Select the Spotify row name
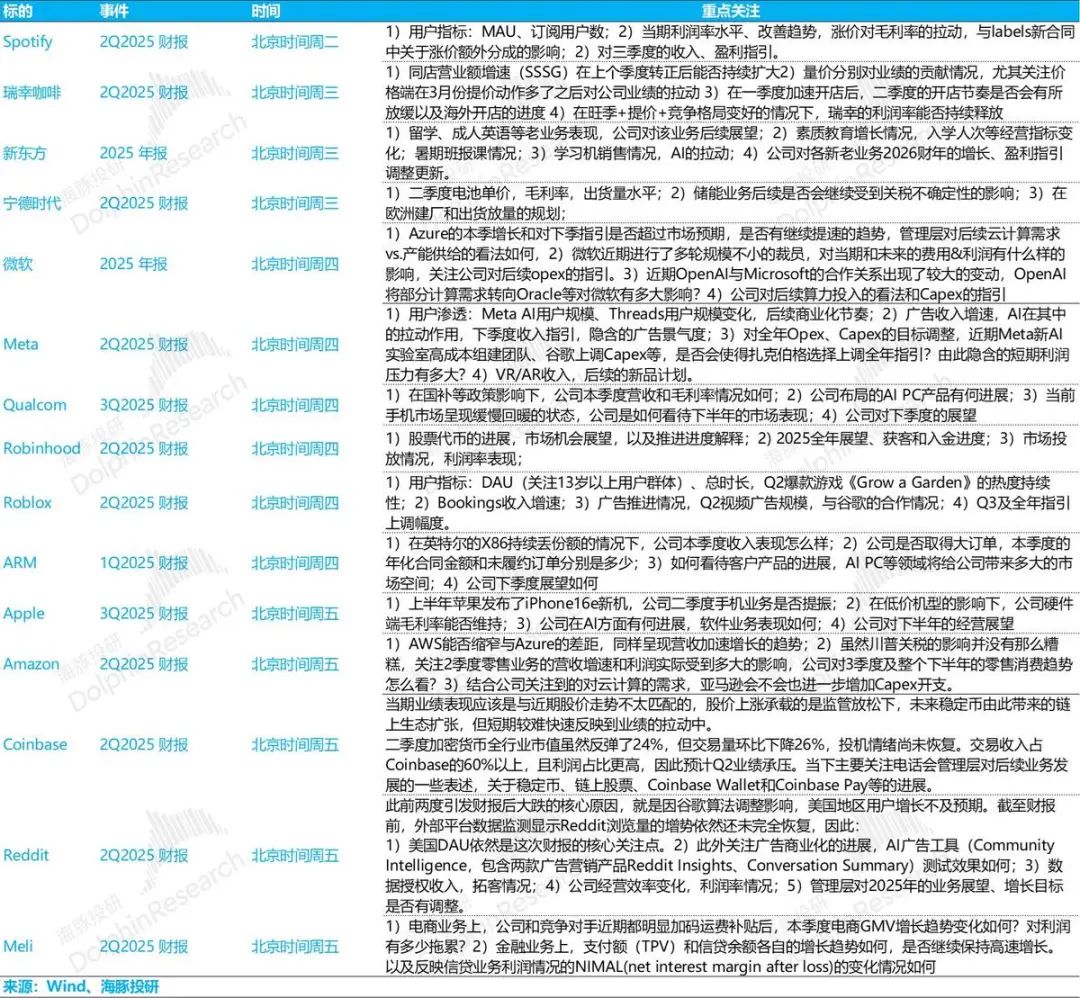Screen dimensions: 1080x998 tap(28, 42)
